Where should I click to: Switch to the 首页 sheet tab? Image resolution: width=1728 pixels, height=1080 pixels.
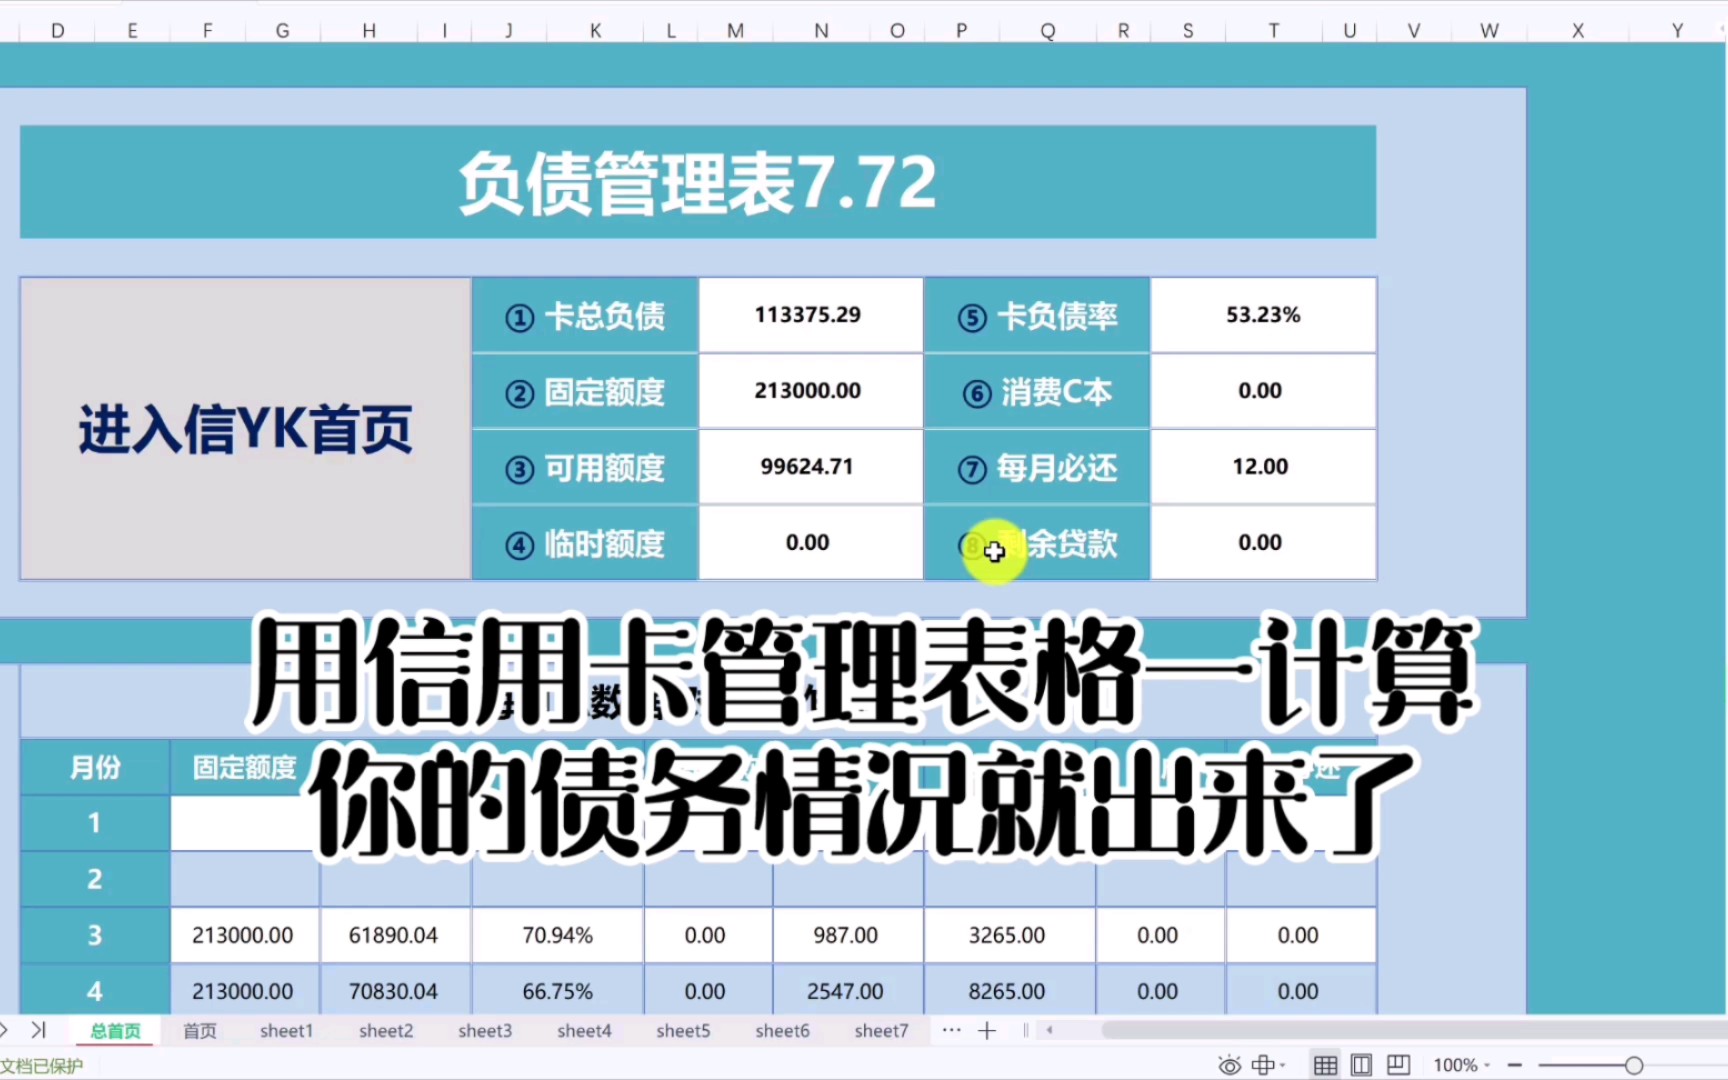200,1031
